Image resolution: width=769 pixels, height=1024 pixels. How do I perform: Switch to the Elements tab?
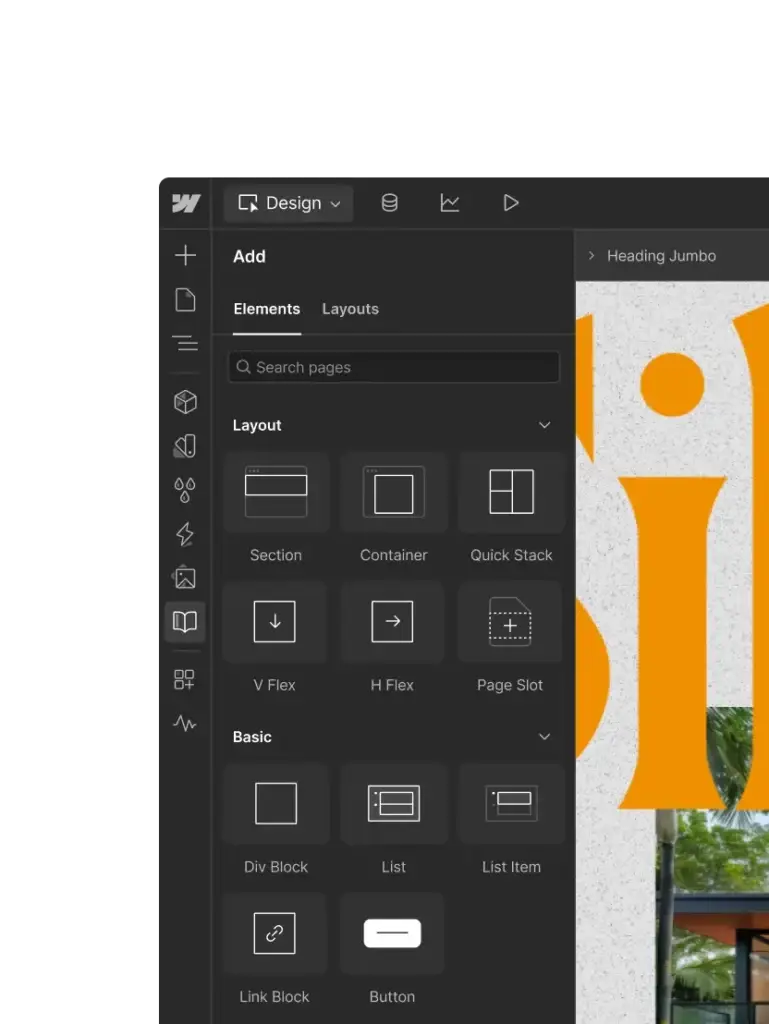(x=267, y=309)
